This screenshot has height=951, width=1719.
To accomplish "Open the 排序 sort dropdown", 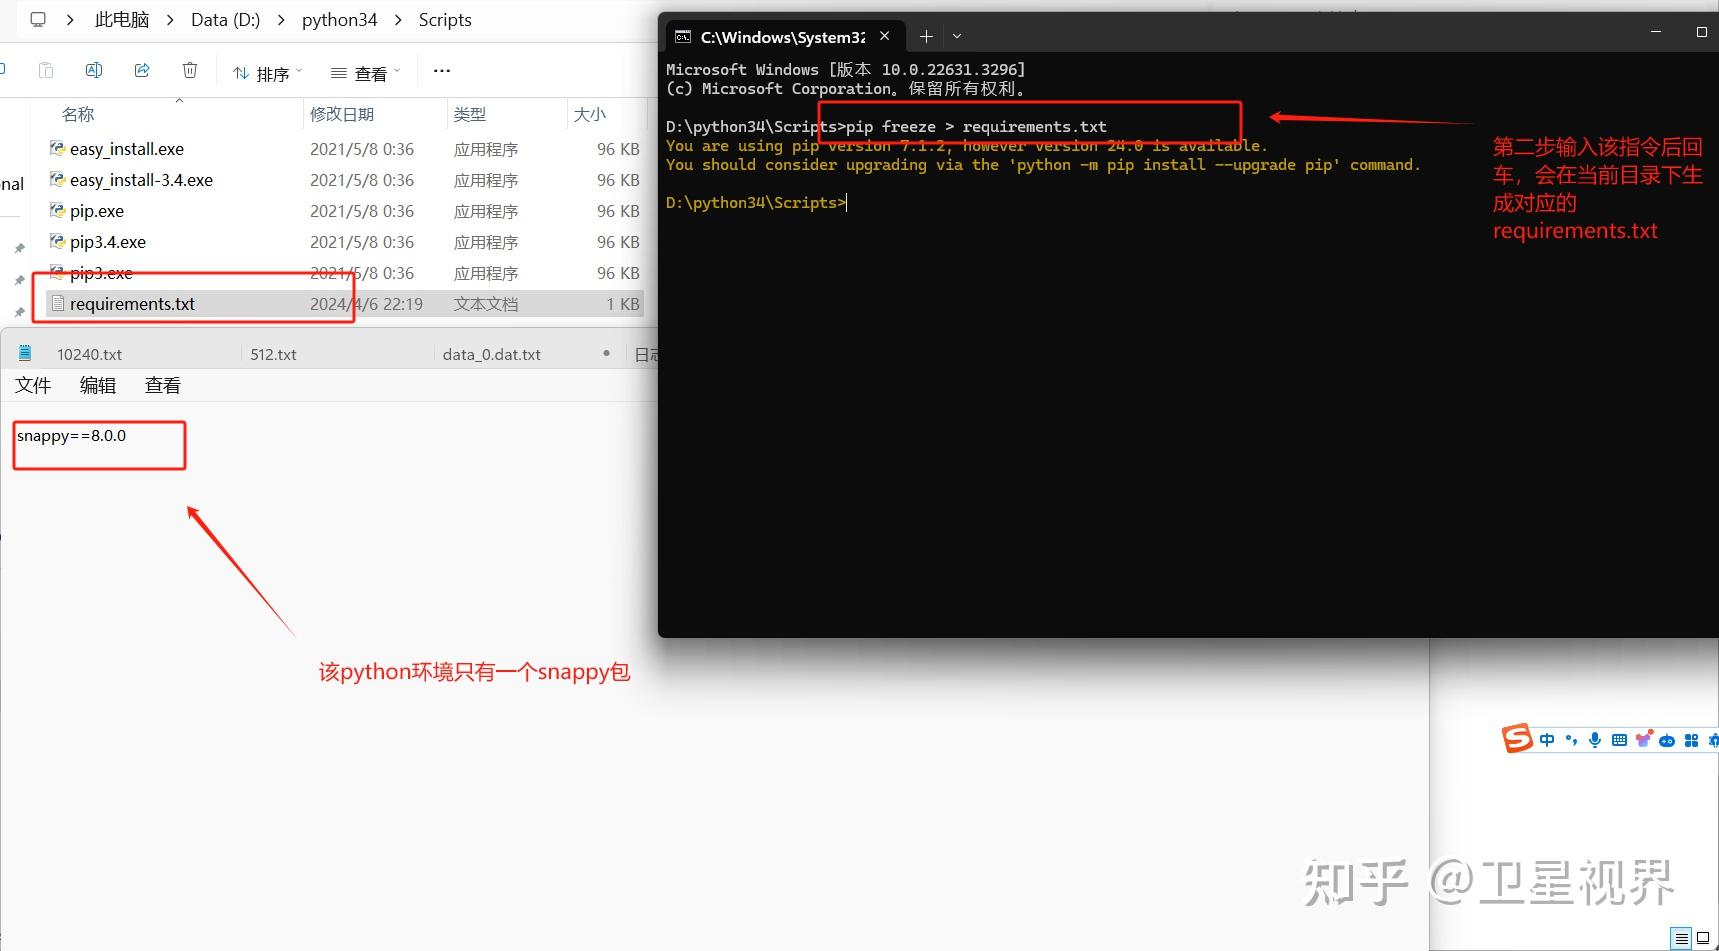I will [265, 70].
